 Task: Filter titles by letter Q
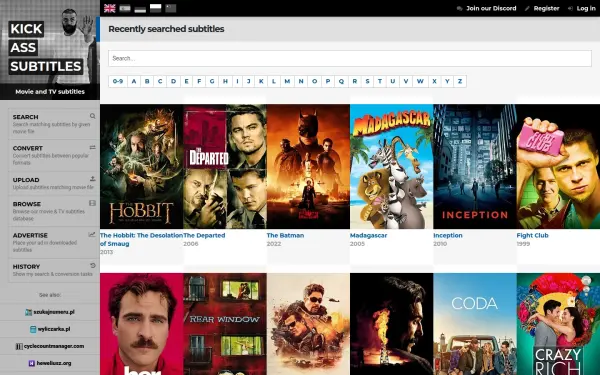tap(341, 81)
